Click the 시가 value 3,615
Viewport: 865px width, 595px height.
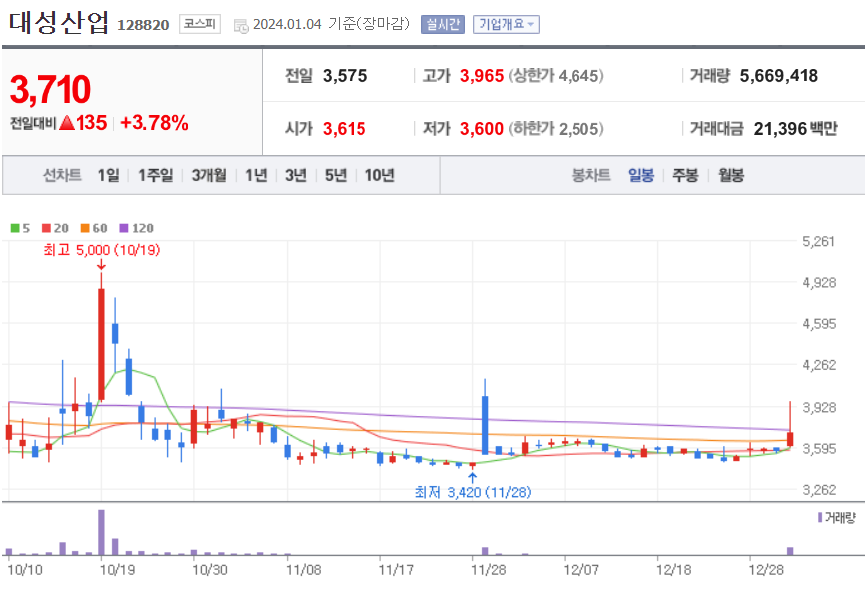point(344,129)
